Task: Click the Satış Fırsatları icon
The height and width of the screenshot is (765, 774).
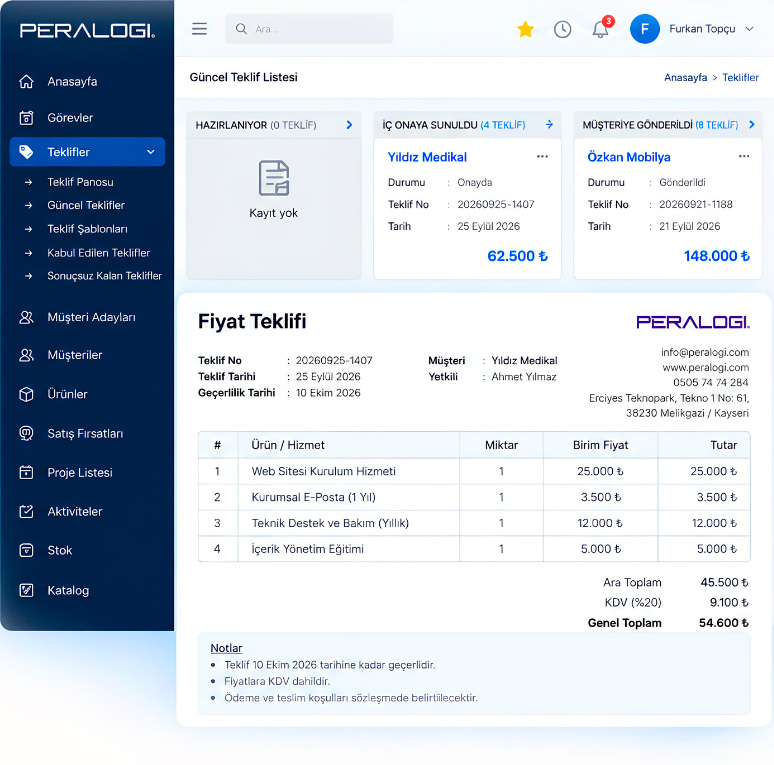Action: pyautogui.click(x=26, y=433)
